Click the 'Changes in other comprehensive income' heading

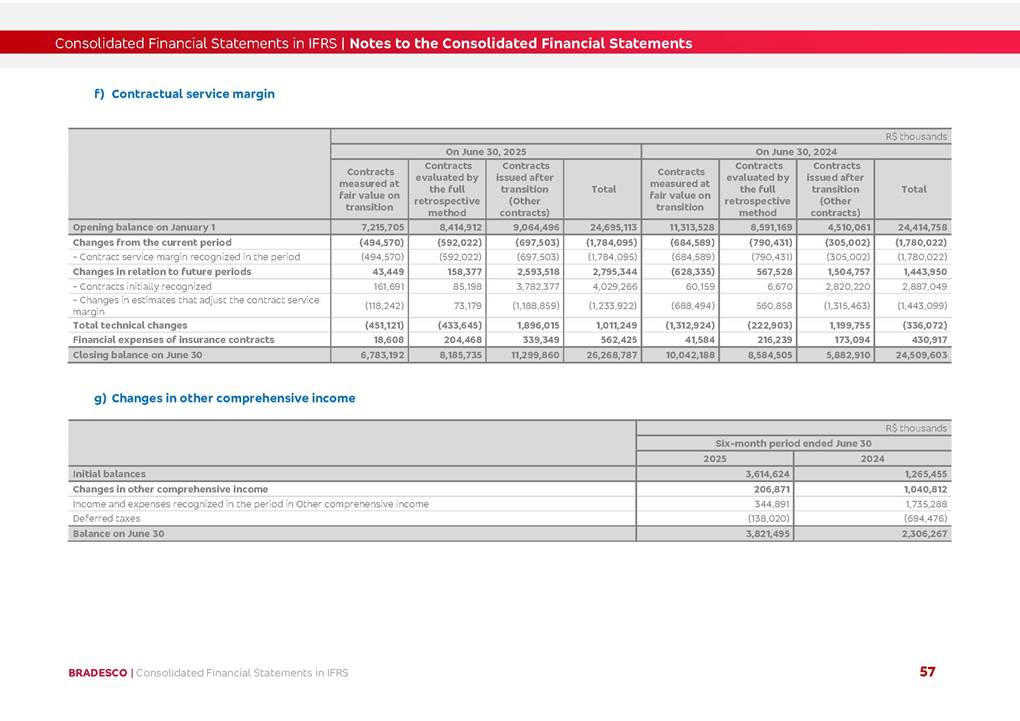point(233,398)
